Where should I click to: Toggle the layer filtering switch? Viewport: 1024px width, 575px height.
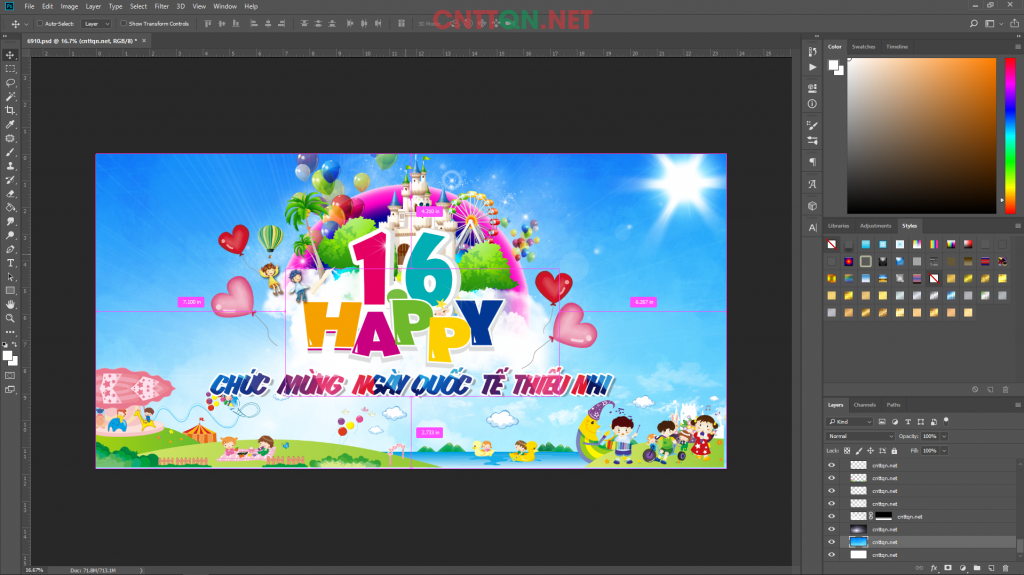tap(946, 421)
